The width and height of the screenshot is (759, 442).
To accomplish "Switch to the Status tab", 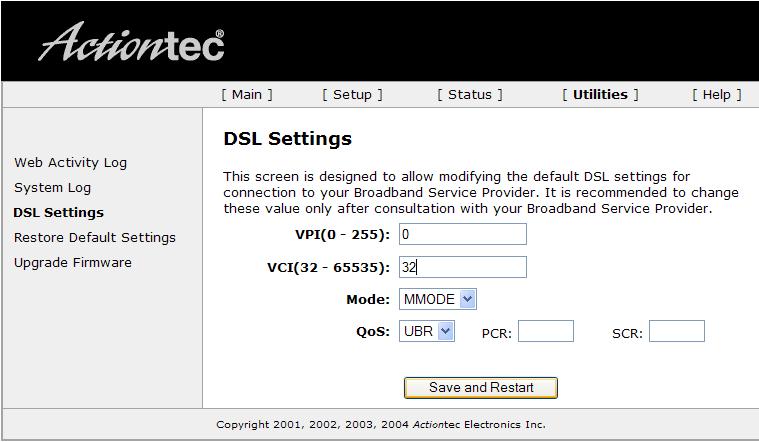I will tap(470, 94).
